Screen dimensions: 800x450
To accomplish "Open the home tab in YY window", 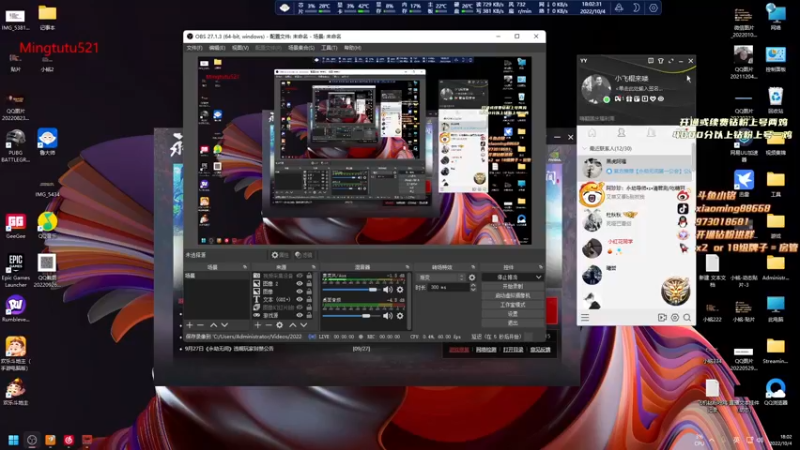I will [592, 133].
